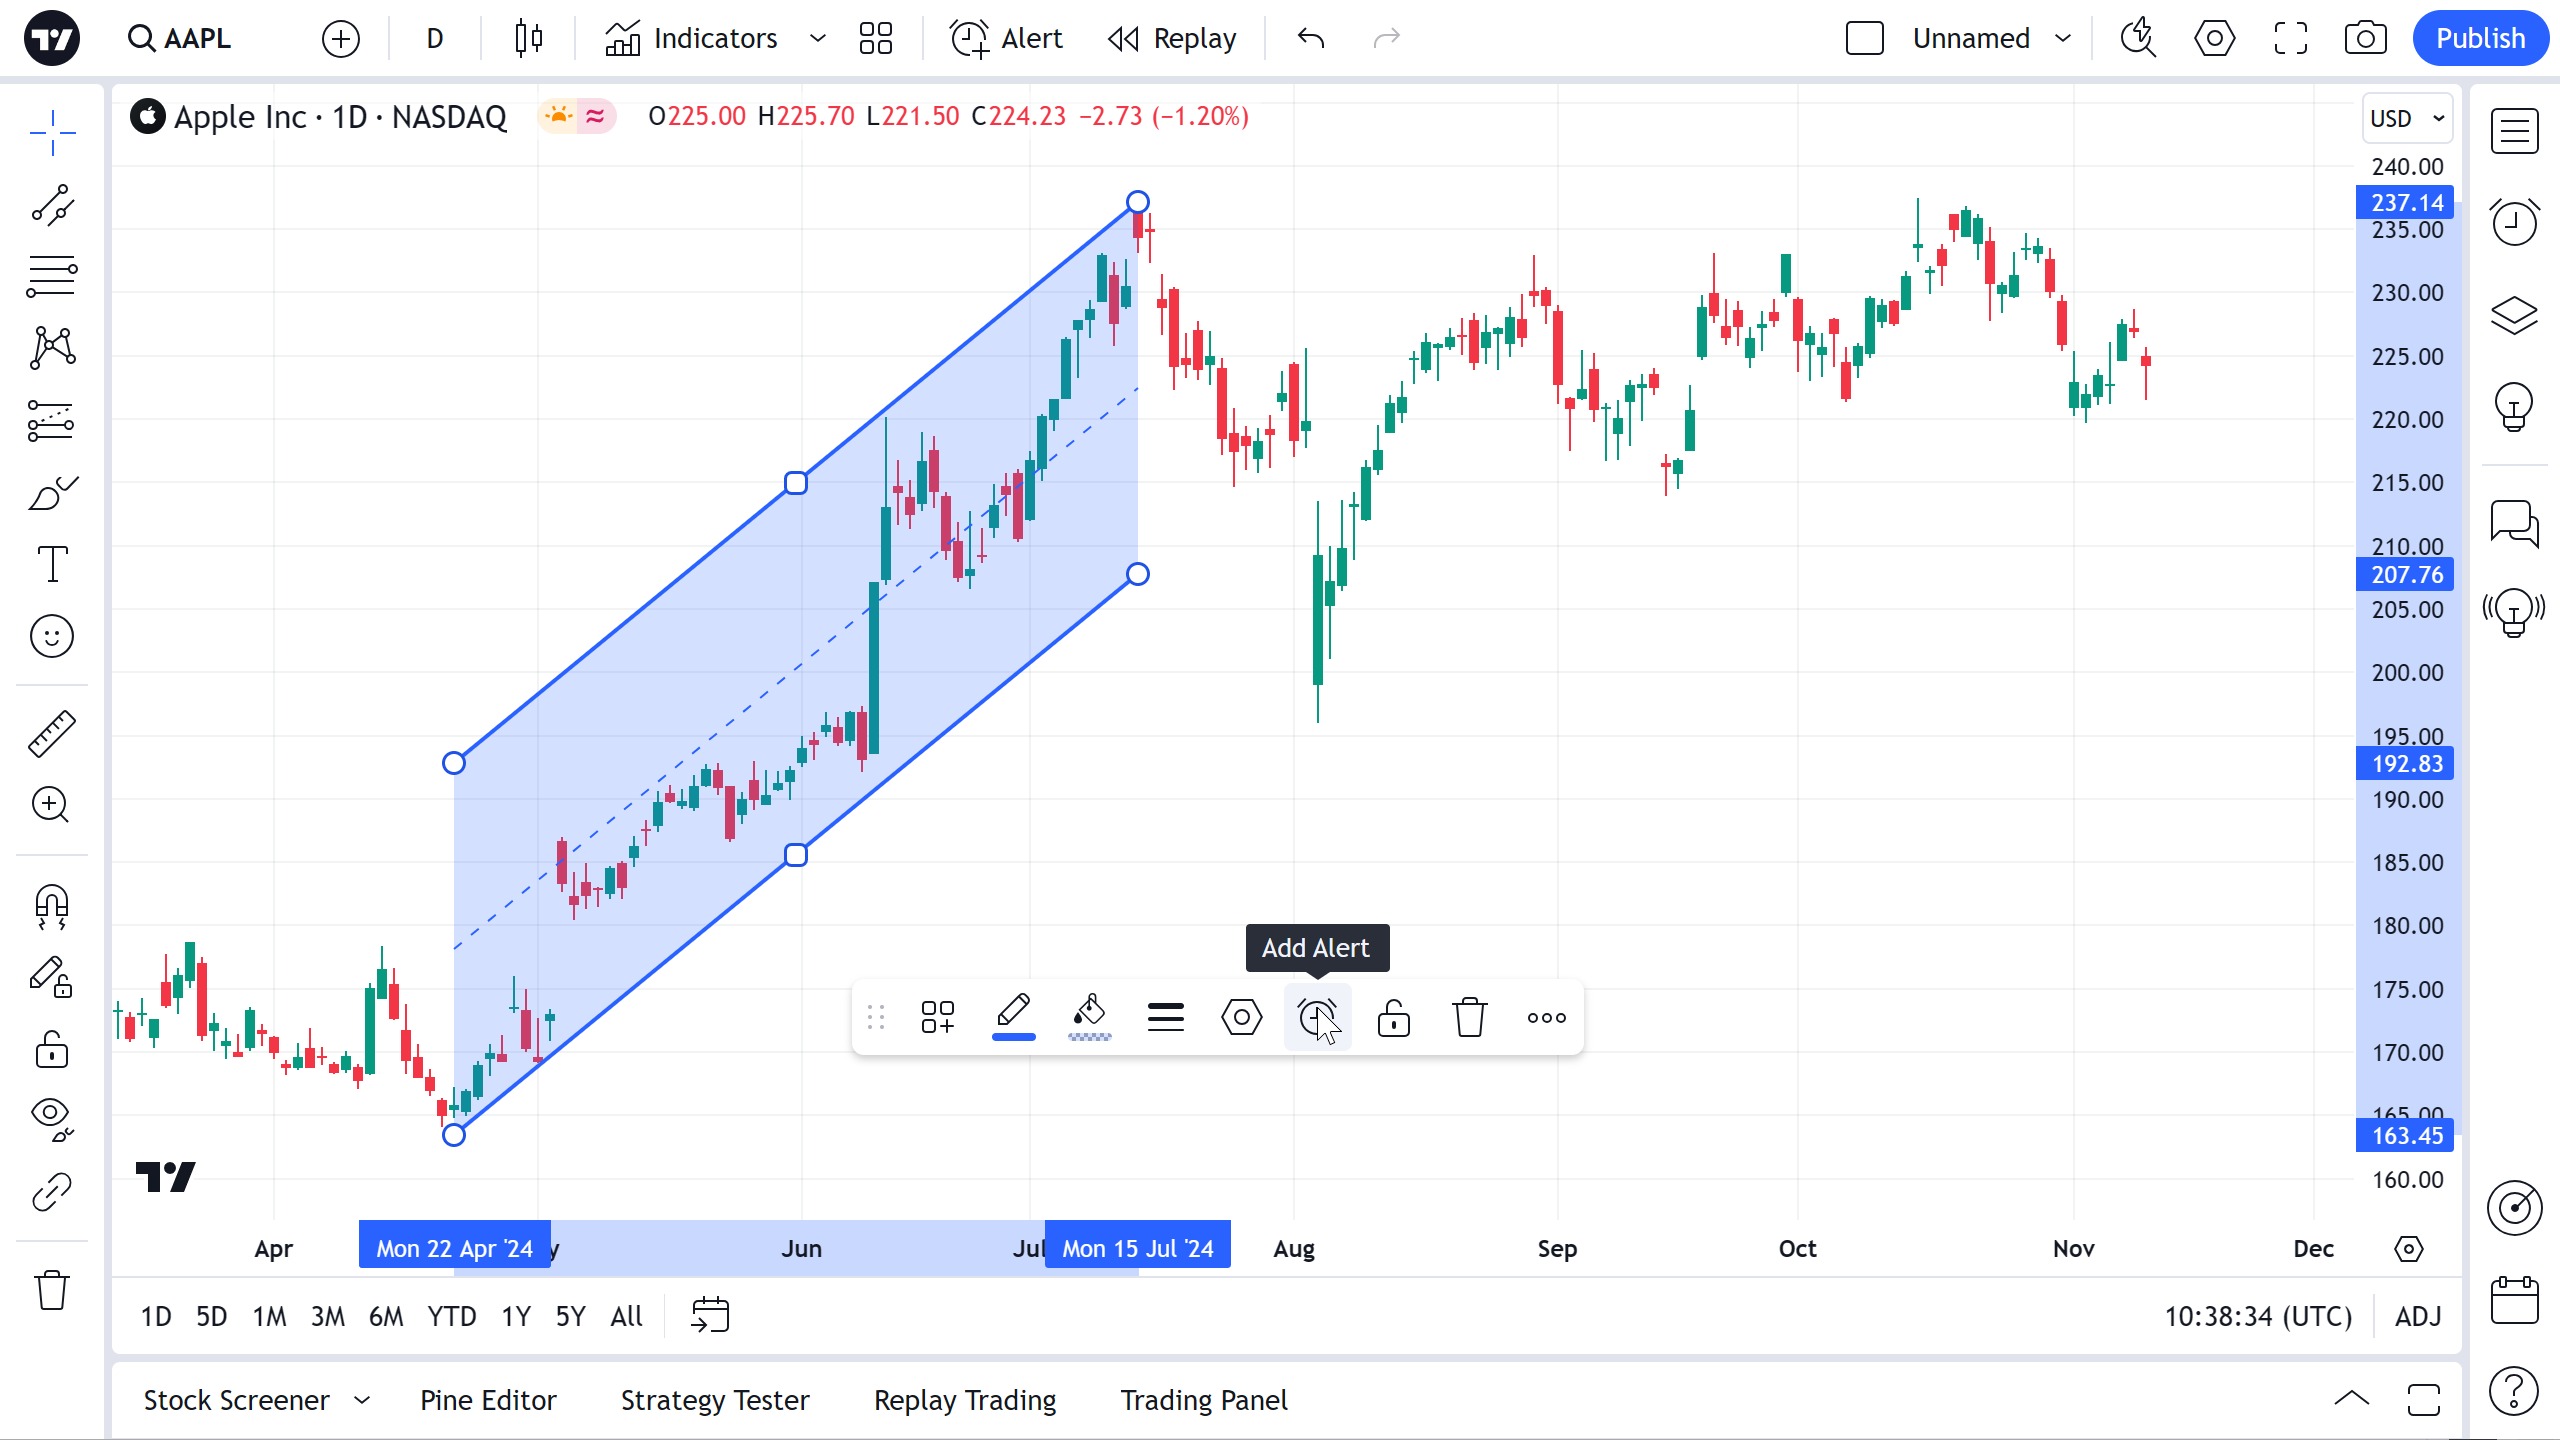Delete the channel with the trash icon
This screenshot has height=1440, width=2560.
(1469, 1018)
